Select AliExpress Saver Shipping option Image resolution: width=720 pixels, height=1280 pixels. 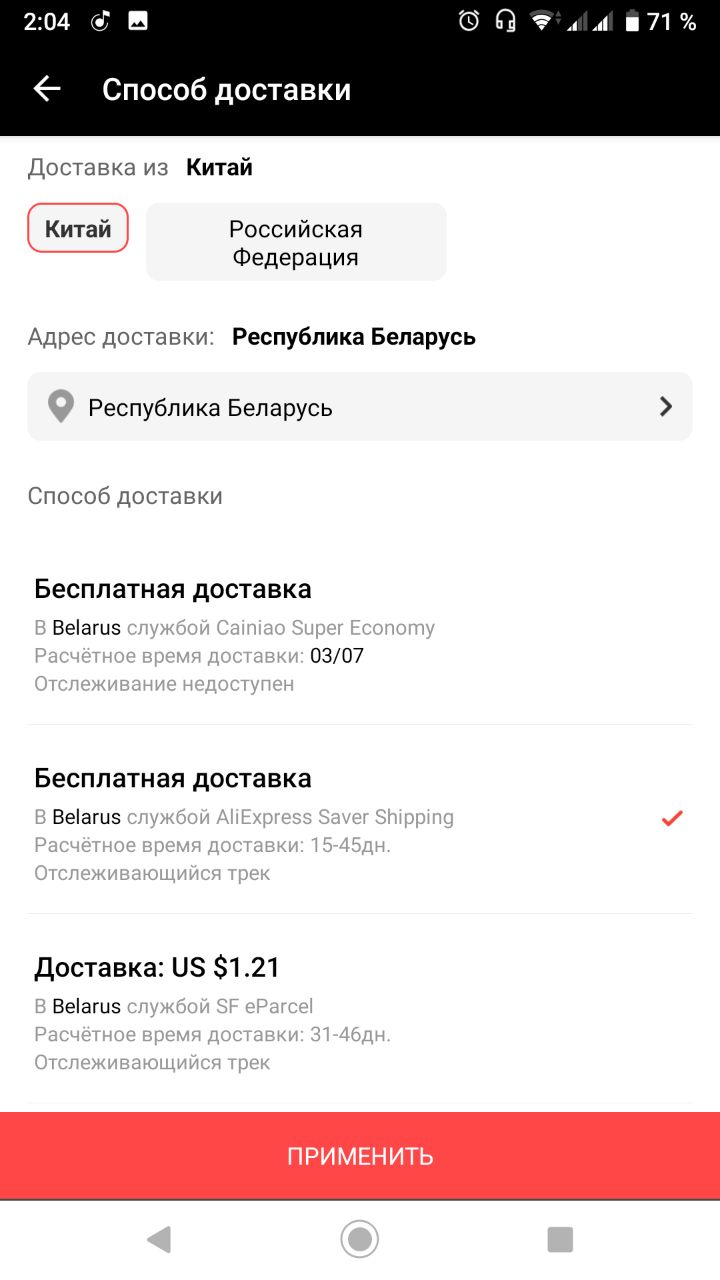(360, 820)
